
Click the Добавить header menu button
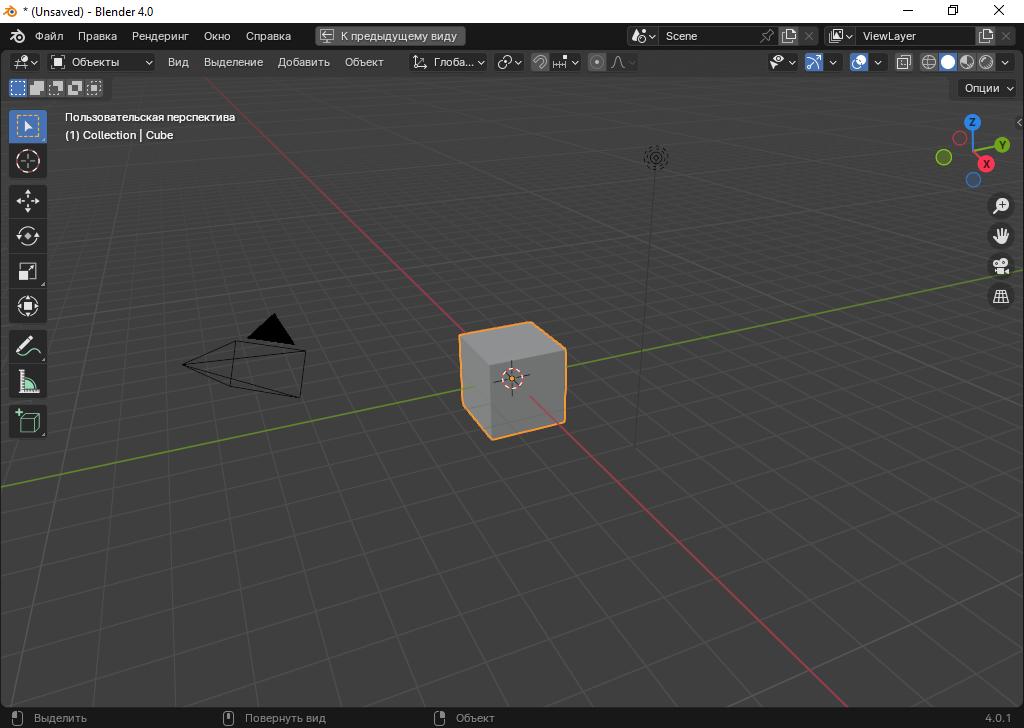pyautogui.click(x=304, y=62)
